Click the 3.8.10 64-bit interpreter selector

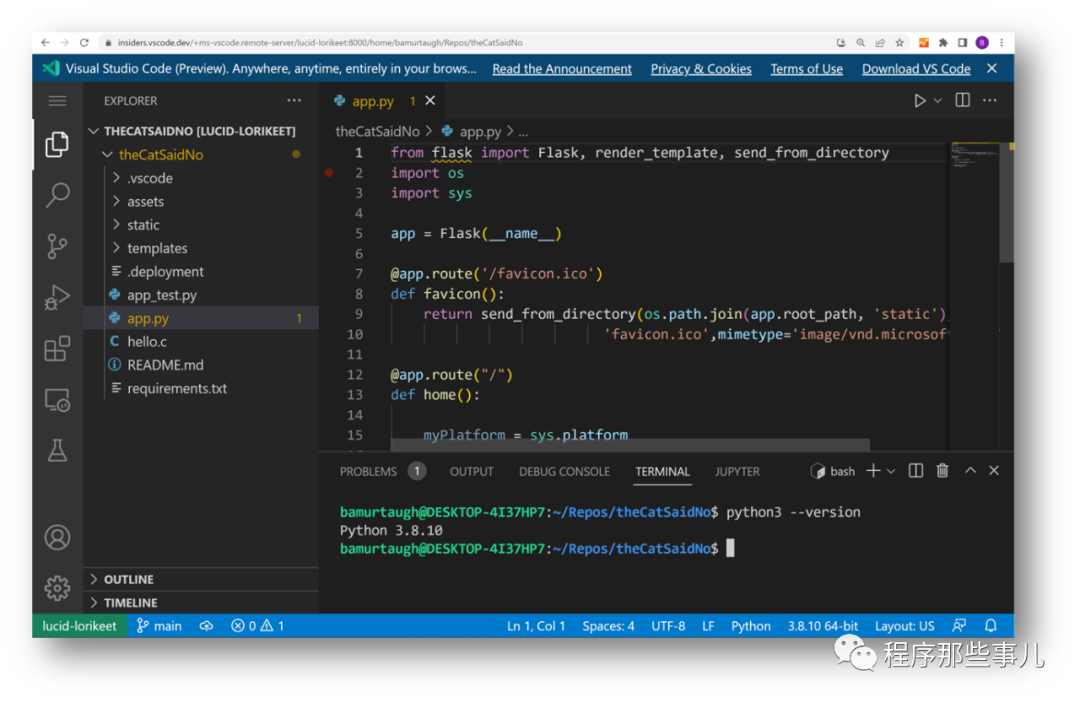(822, 626)
